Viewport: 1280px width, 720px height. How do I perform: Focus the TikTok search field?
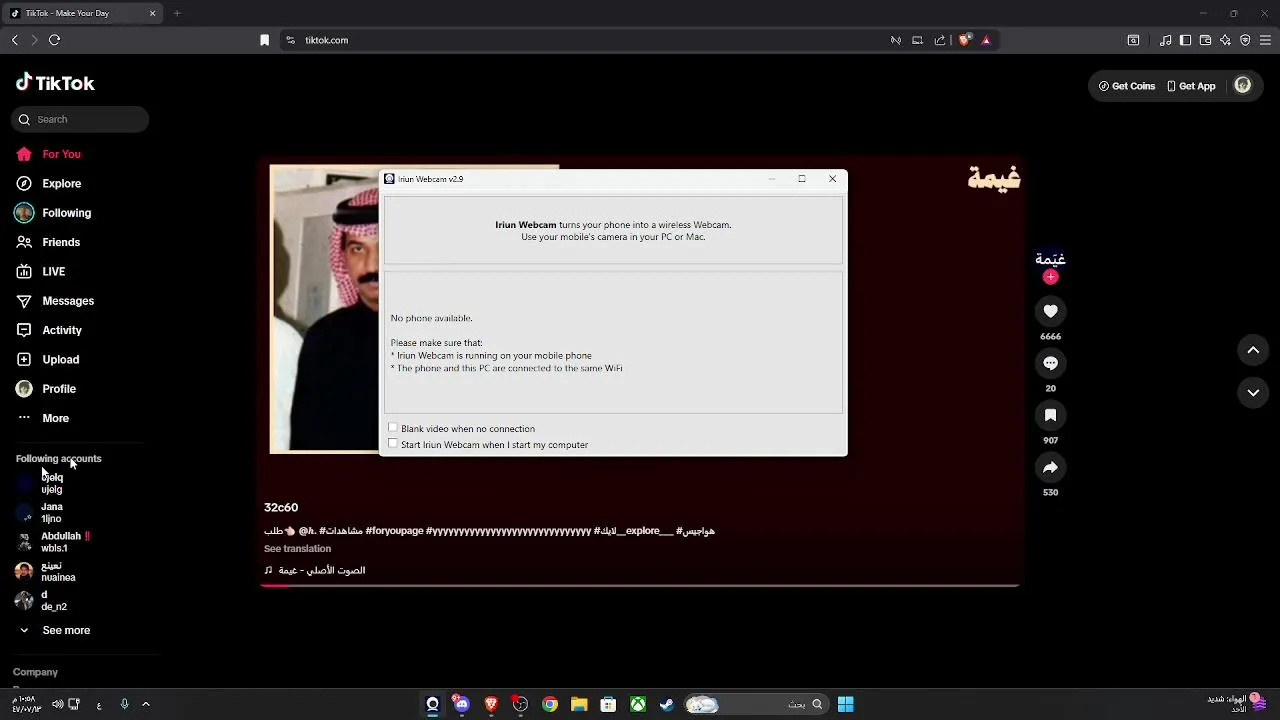pyautogui.click(x=81, y=120)
